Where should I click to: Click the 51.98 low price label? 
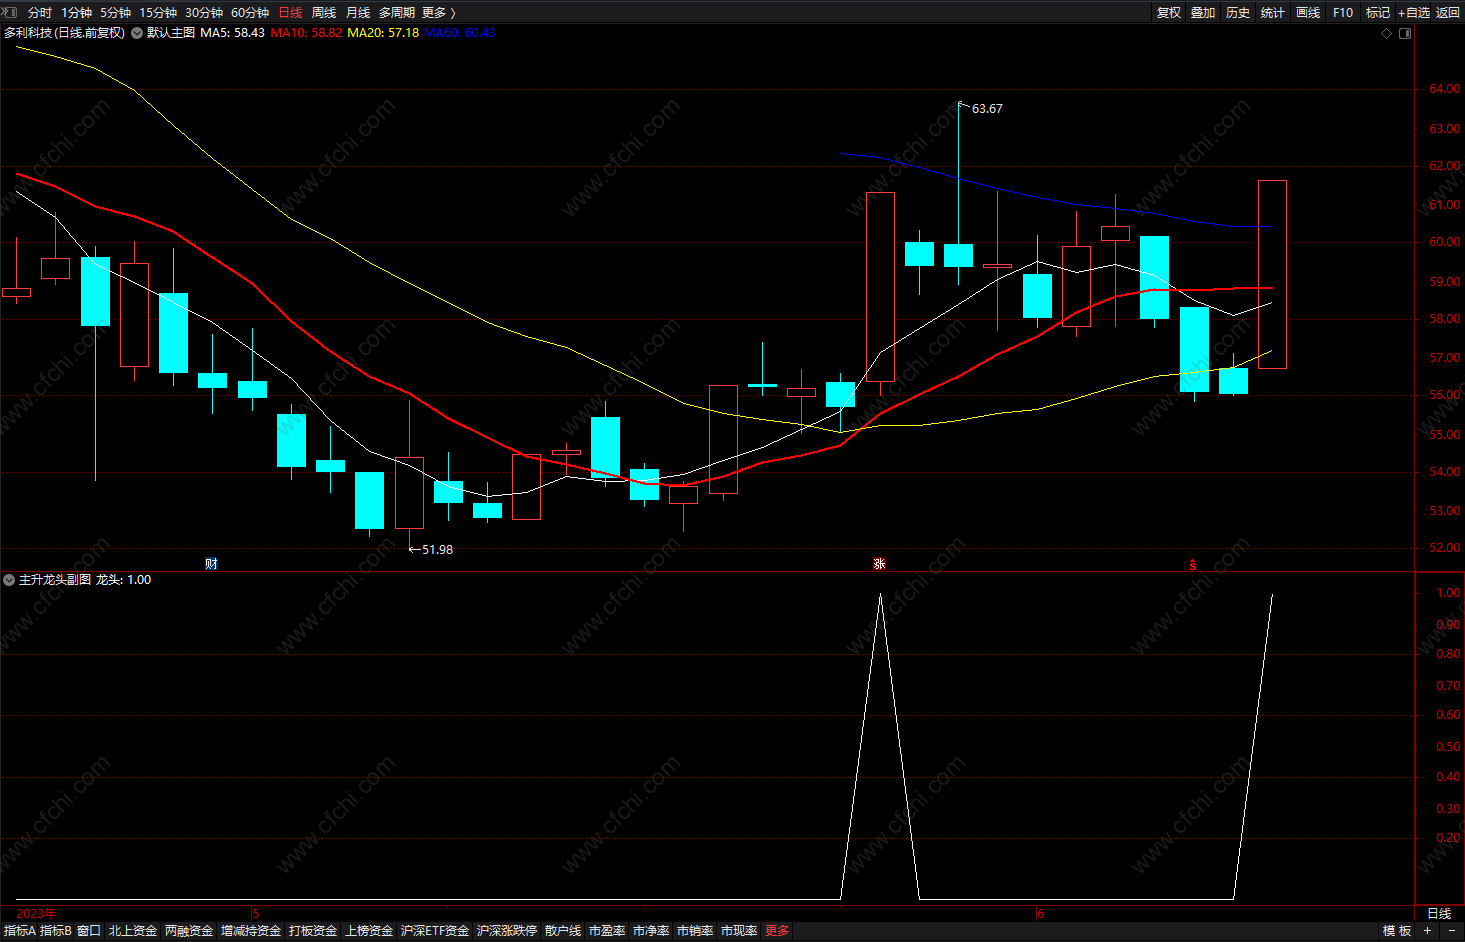click(x=437, y=550)
